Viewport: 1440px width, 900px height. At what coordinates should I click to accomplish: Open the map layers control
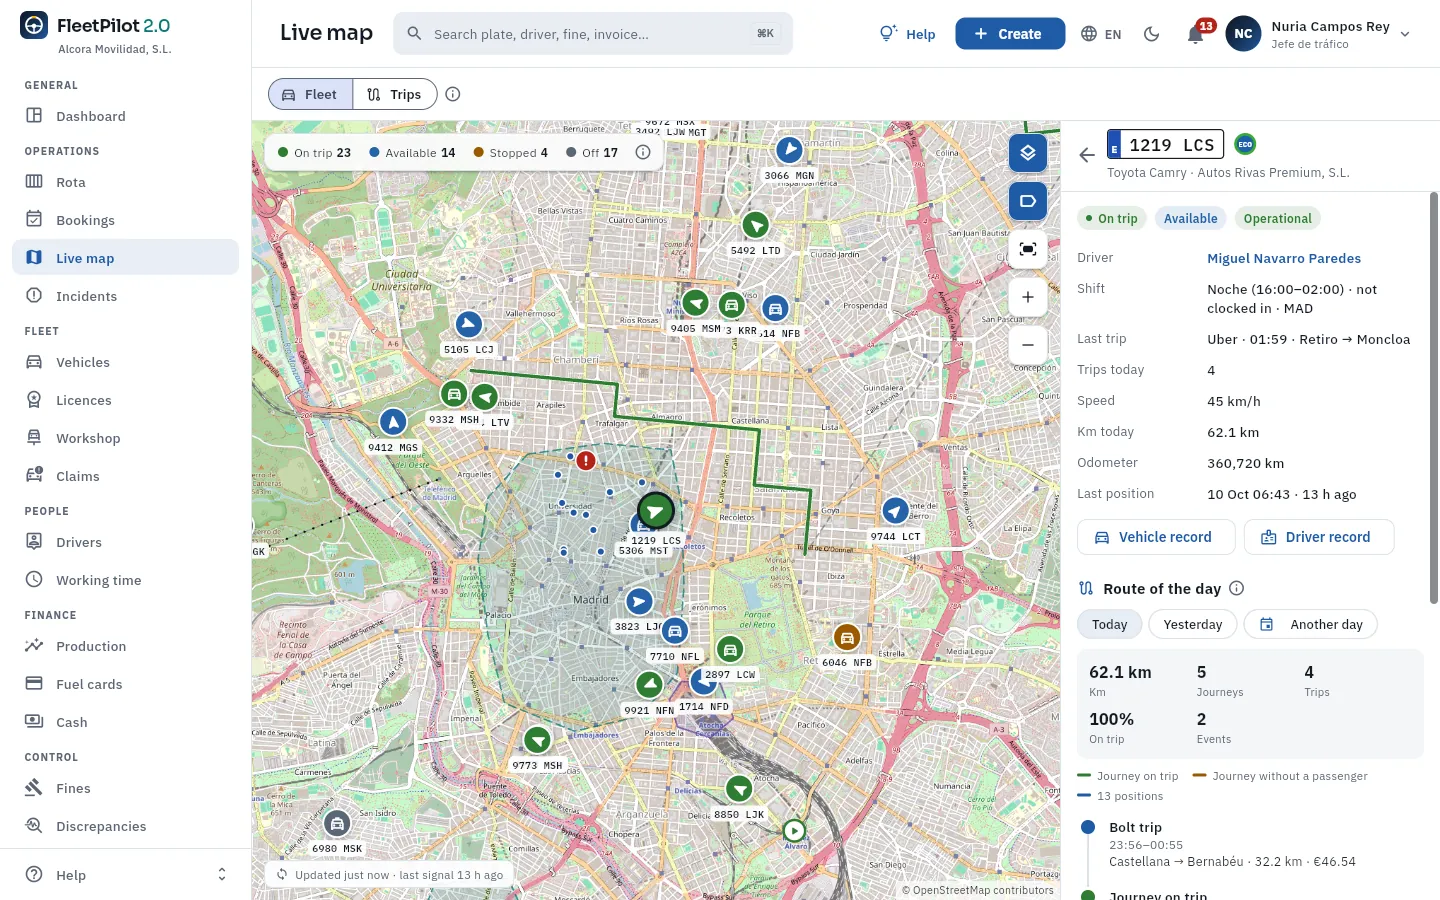pyautogui.click(x=1028, y=153)
